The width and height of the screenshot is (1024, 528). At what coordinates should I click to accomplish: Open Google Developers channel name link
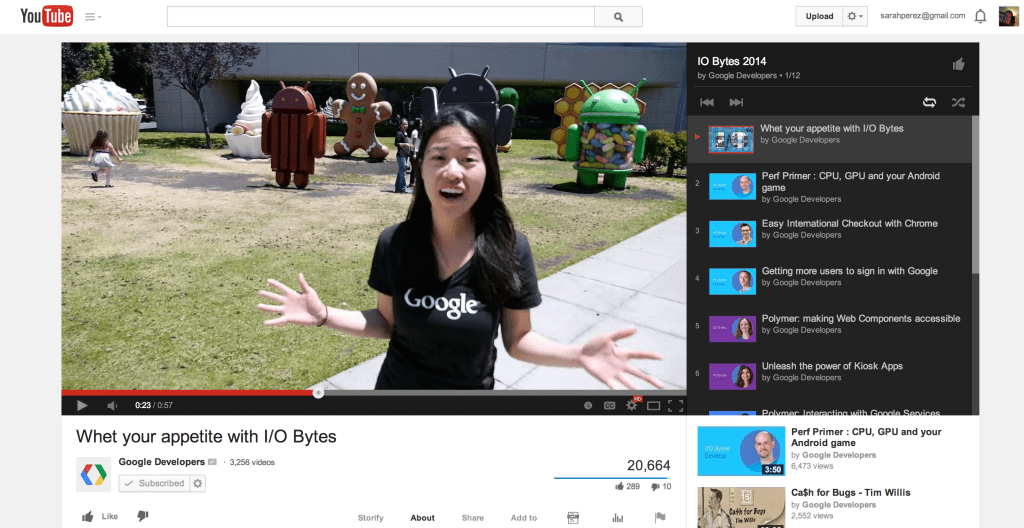click(161, 462)
